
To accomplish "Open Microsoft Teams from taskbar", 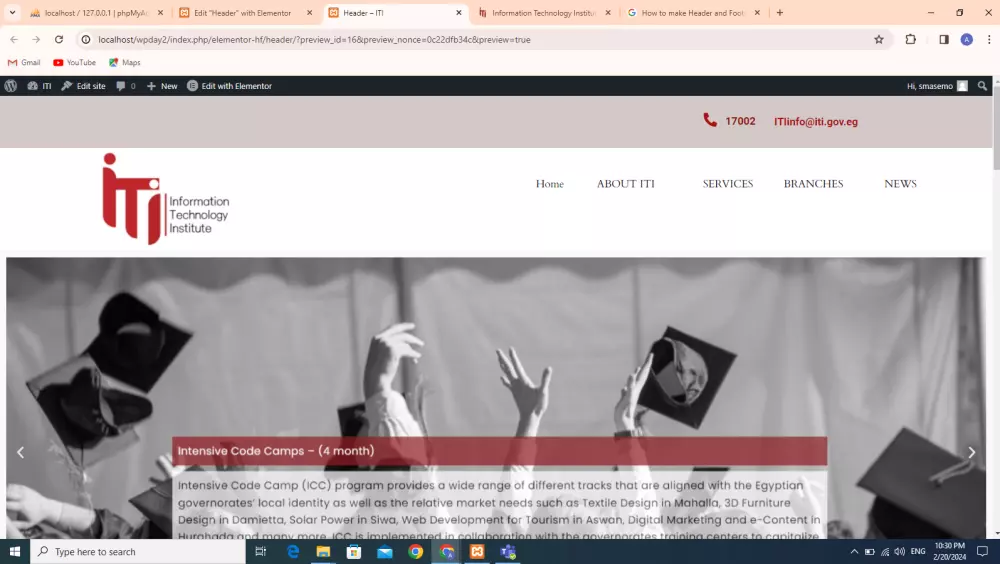I will [x=508, y=552].
